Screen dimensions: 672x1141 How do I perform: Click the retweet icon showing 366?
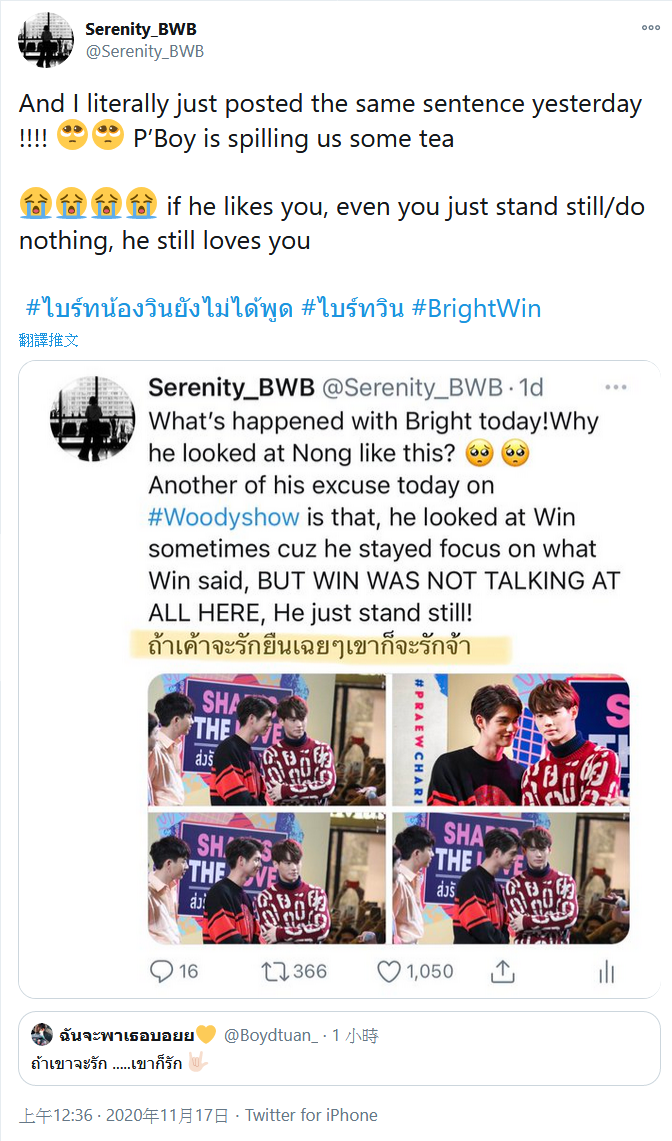275,971
